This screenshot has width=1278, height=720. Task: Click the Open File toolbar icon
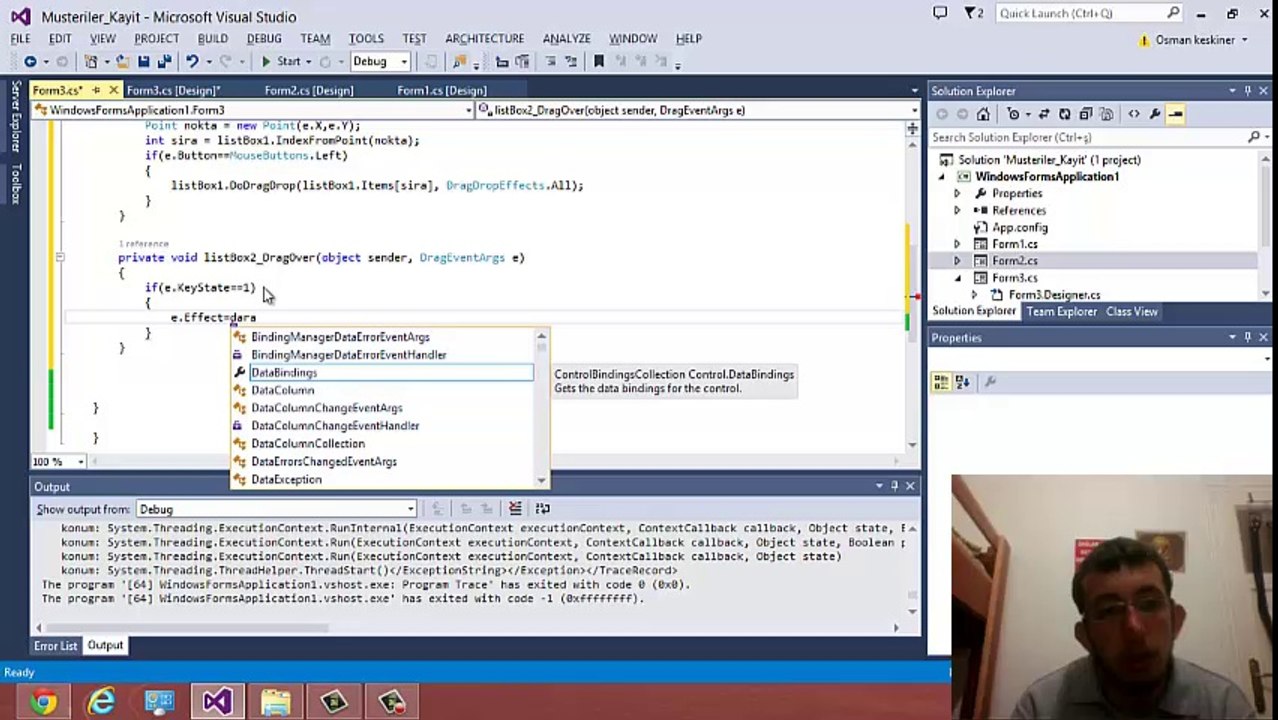coord(124,62)
